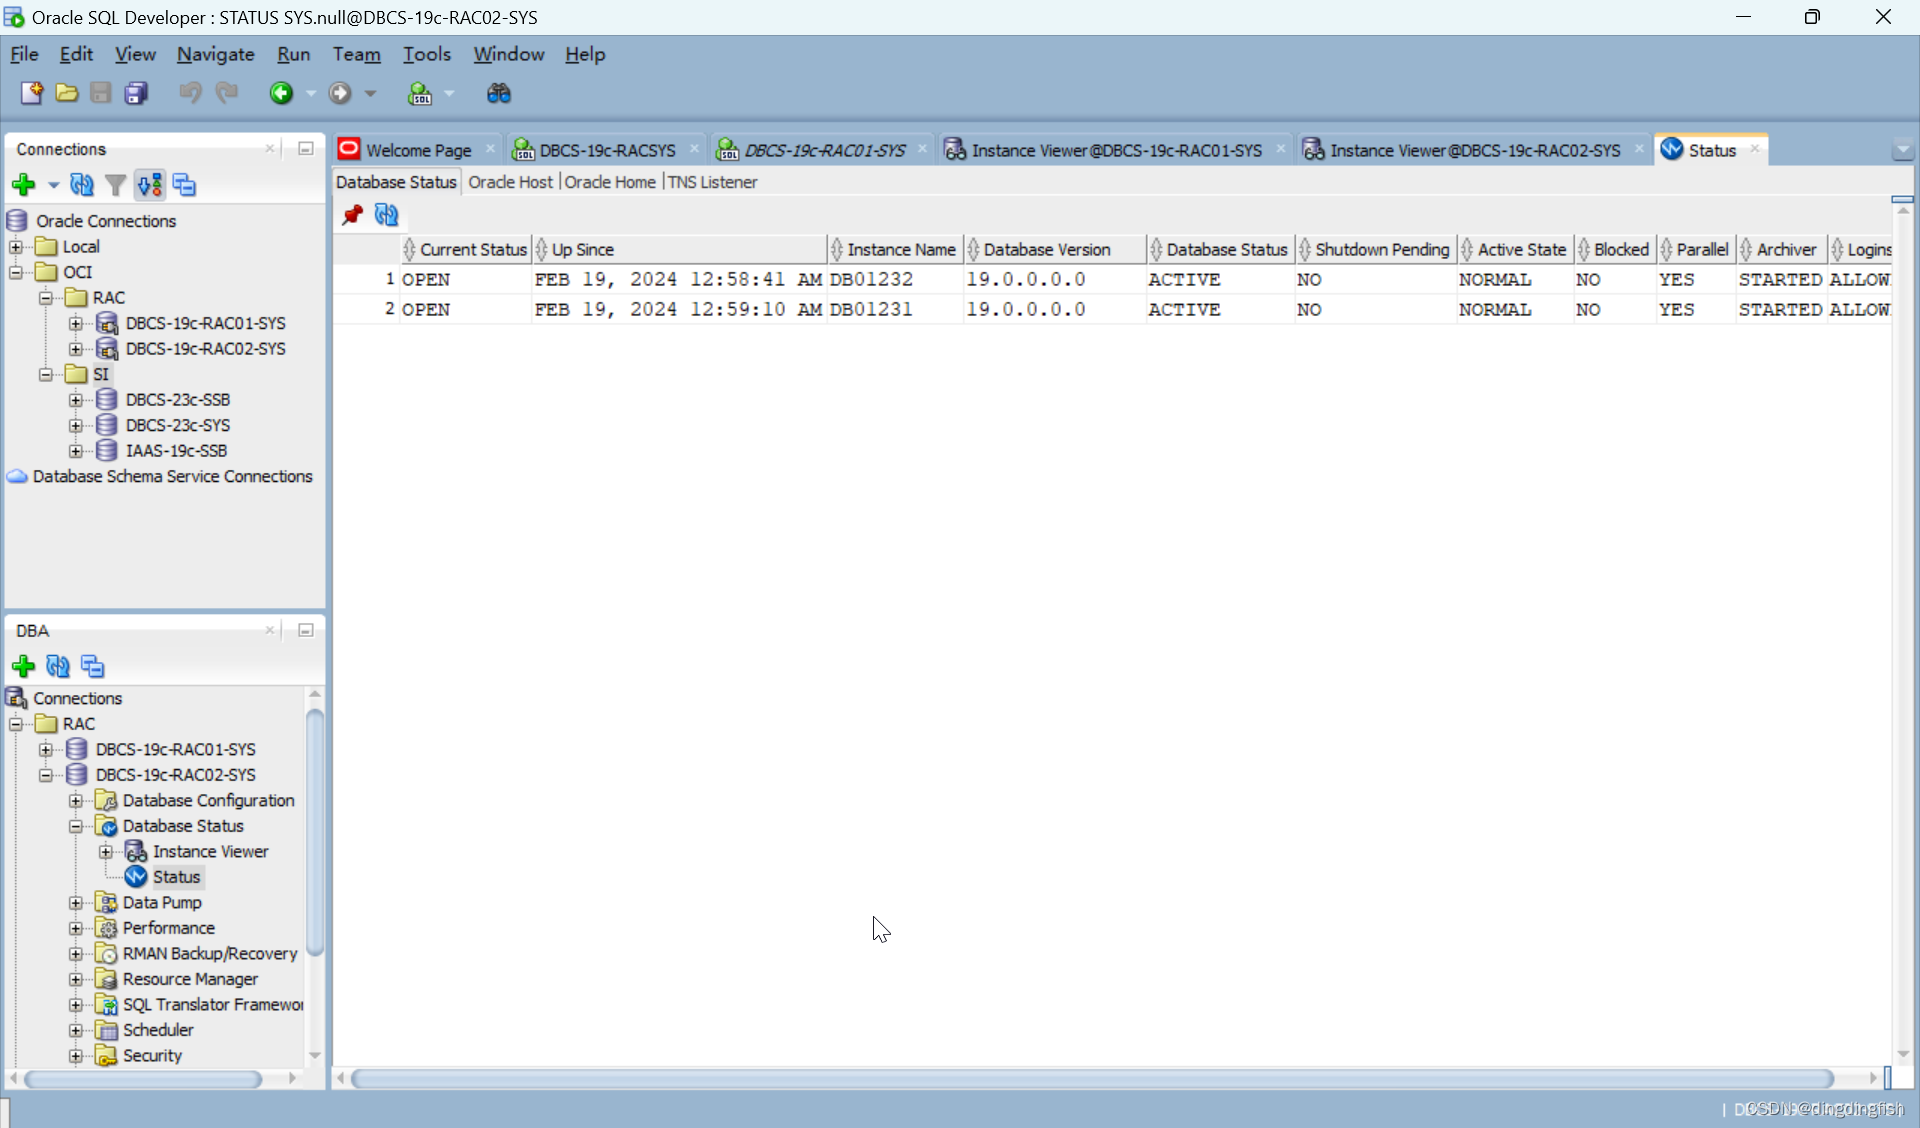Expand the Instance Viewer node in DBA tree
The image size is (1920, 1128).
(105, 852)
